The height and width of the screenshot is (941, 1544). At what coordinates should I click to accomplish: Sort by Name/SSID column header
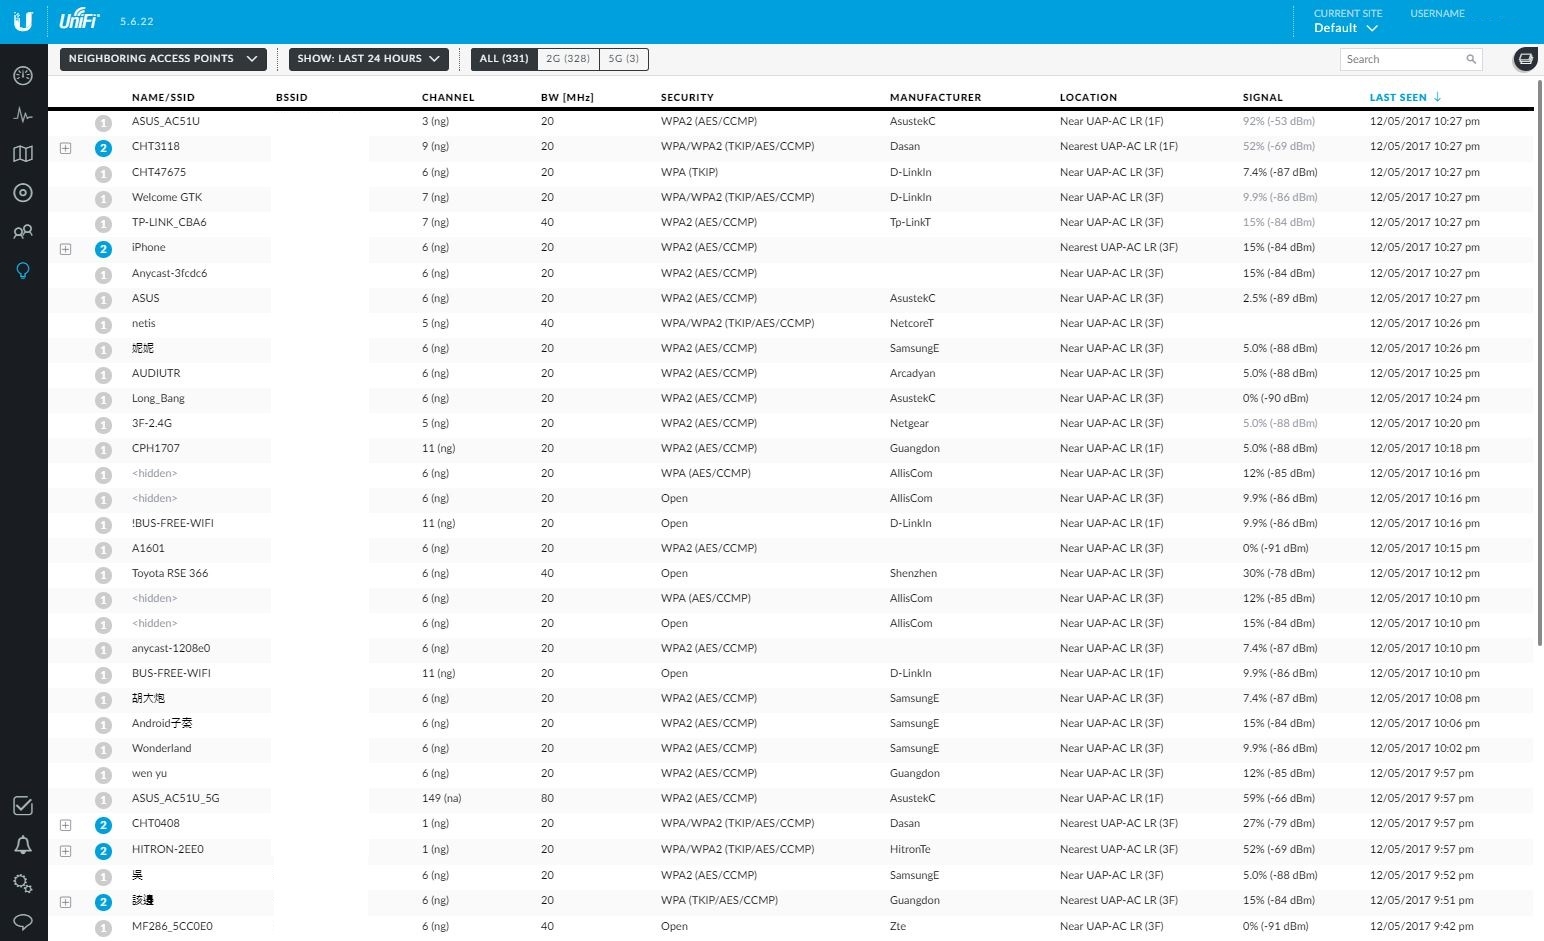pos(163,97)
